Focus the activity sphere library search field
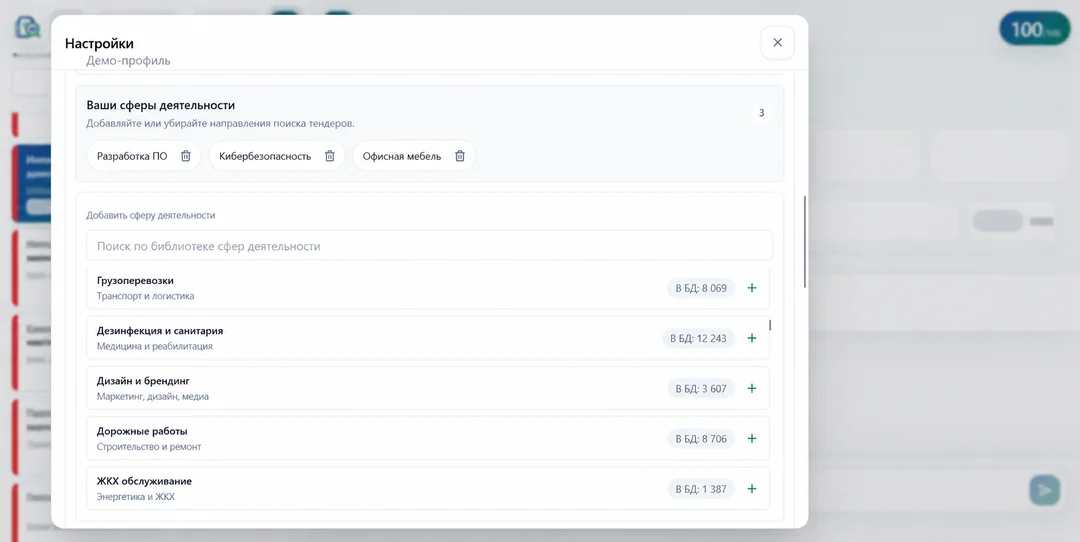1080x542 pixels. (429, 246)
